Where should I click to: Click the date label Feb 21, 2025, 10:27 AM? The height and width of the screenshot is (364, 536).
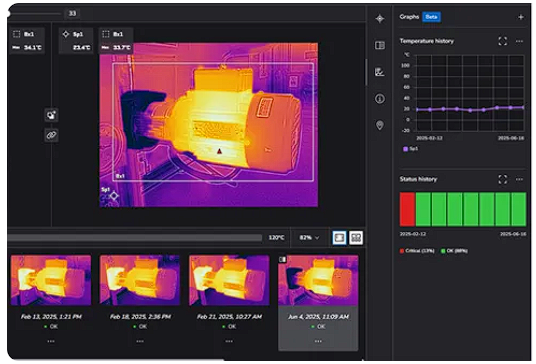[229, 317]
